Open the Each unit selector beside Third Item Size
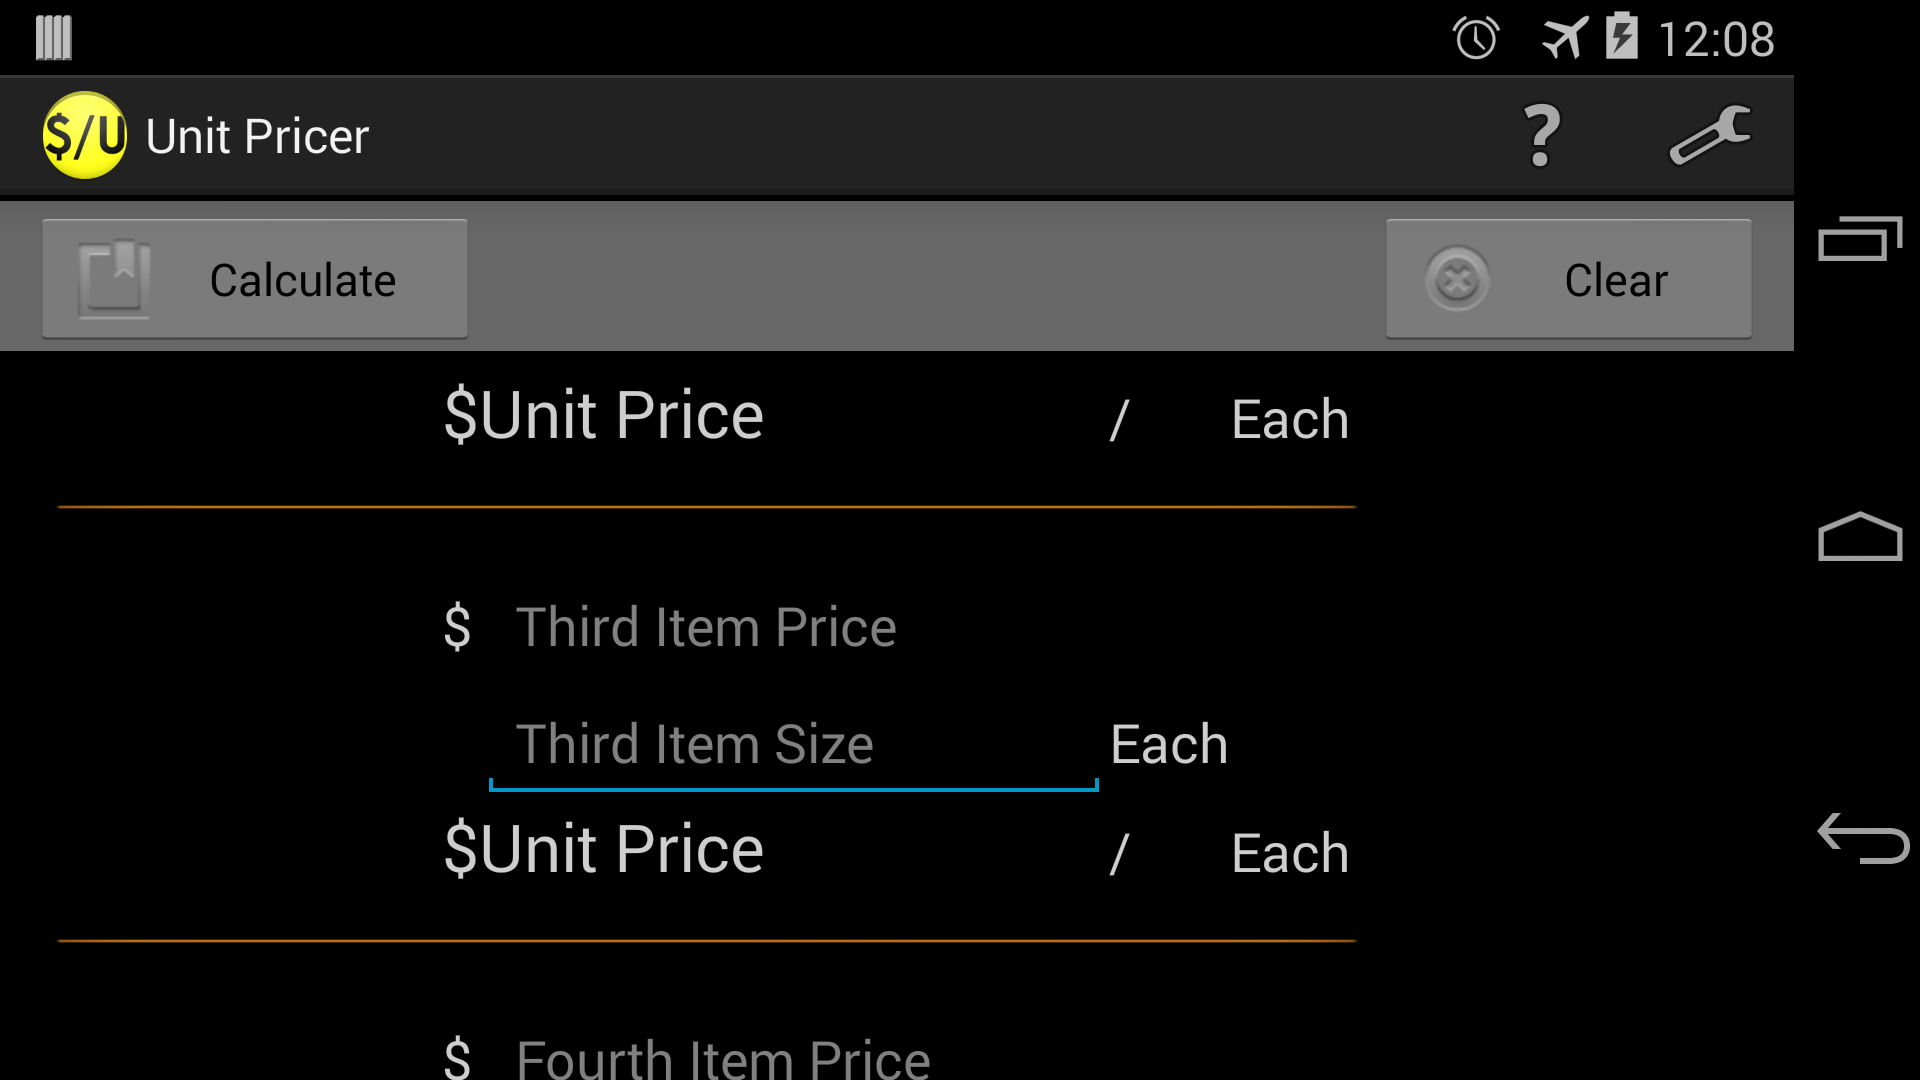1920x1080 pixels. (x=1168, y=743)
